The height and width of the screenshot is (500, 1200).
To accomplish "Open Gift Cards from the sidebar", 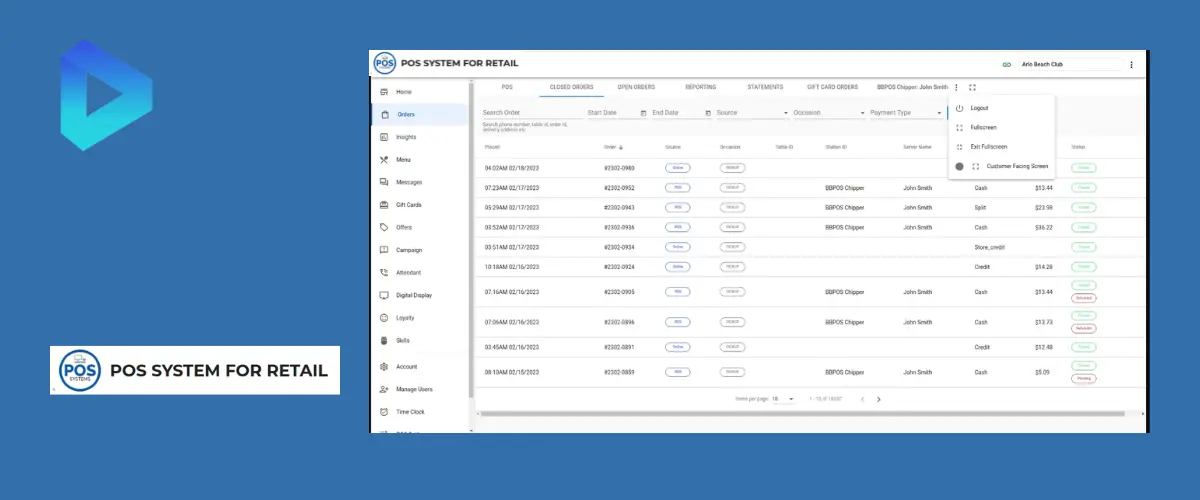I will [418, 205].
